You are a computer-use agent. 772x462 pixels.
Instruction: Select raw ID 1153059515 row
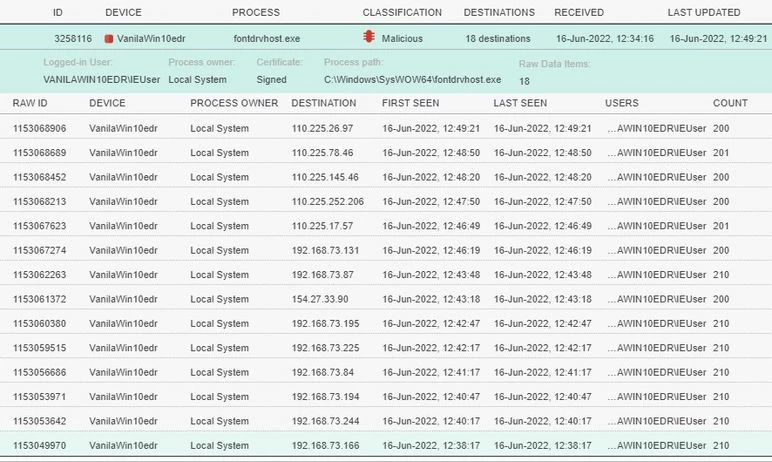(386, 348)
